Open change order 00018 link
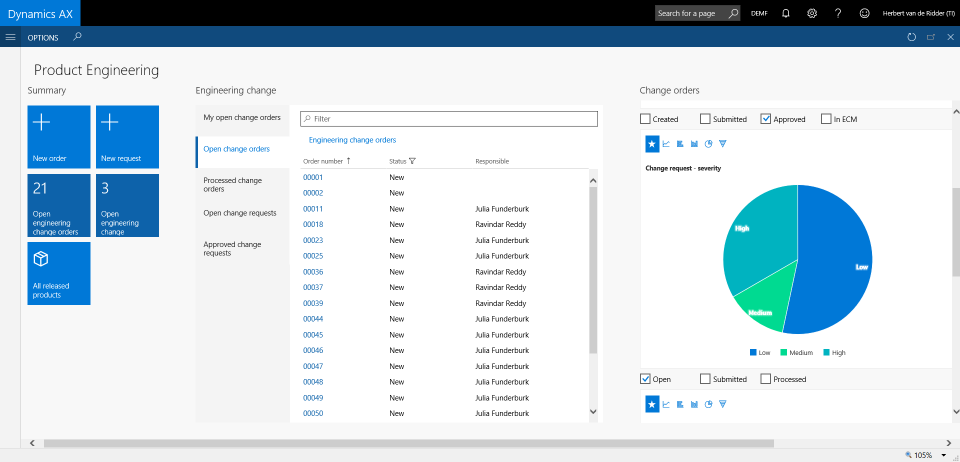The width and height of the screenshot is (960, 462). (x=313, y=225)
